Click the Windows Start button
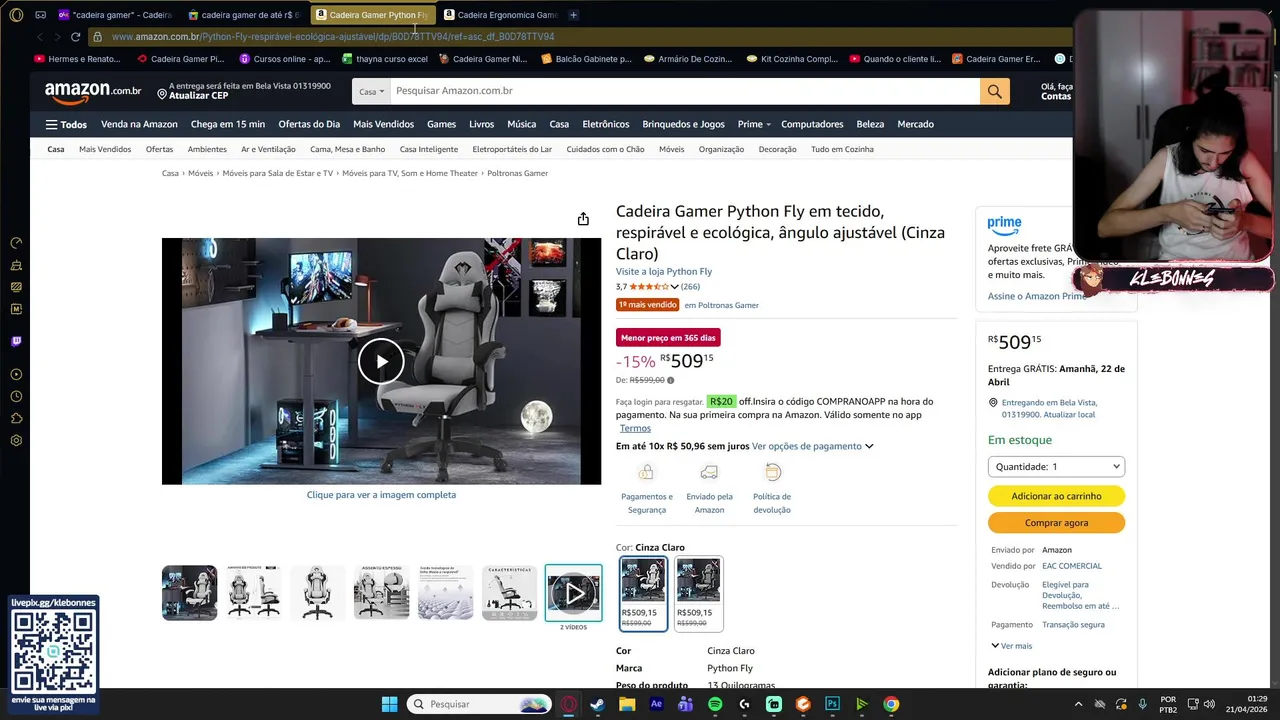 click(x=389, y=704)
